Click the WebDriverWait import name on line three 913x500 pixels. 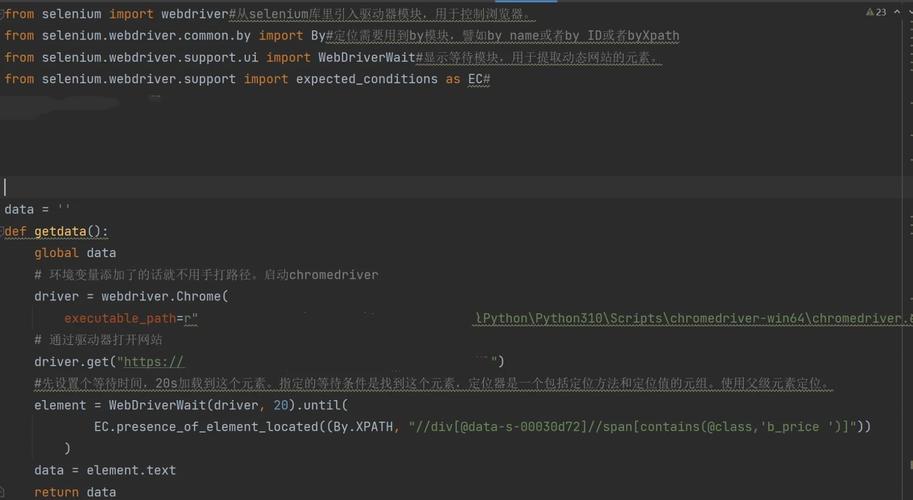point(366,57)
